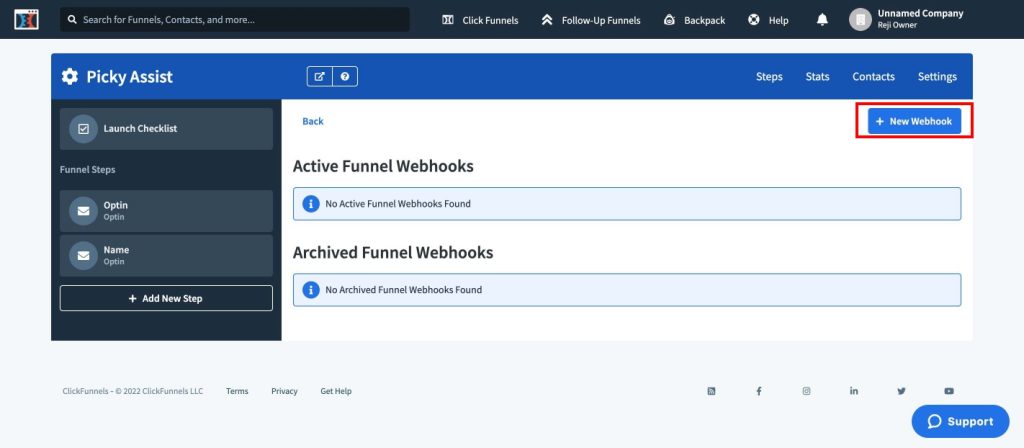Click the Name step envelope icon
1024x448 pixels.
point(84,255)
